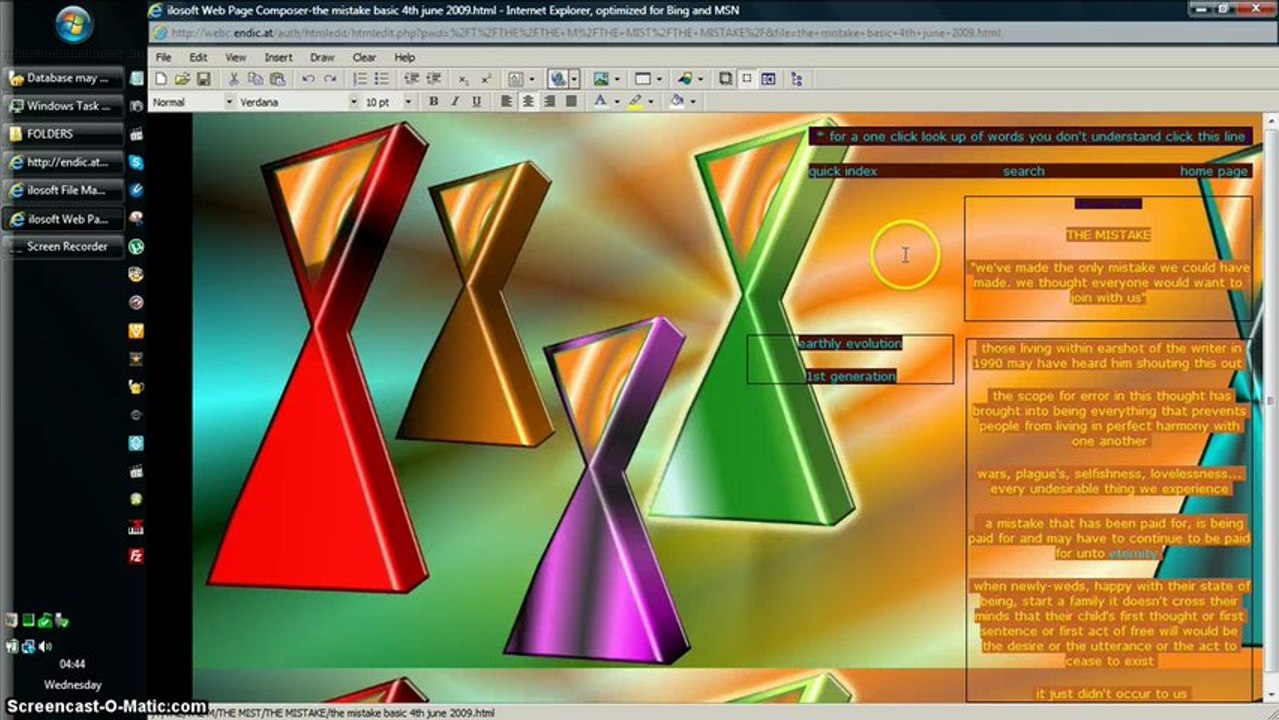Viewport: 1279px width, 720px height.
Task: Align text to the left
Action: point(506,101)
